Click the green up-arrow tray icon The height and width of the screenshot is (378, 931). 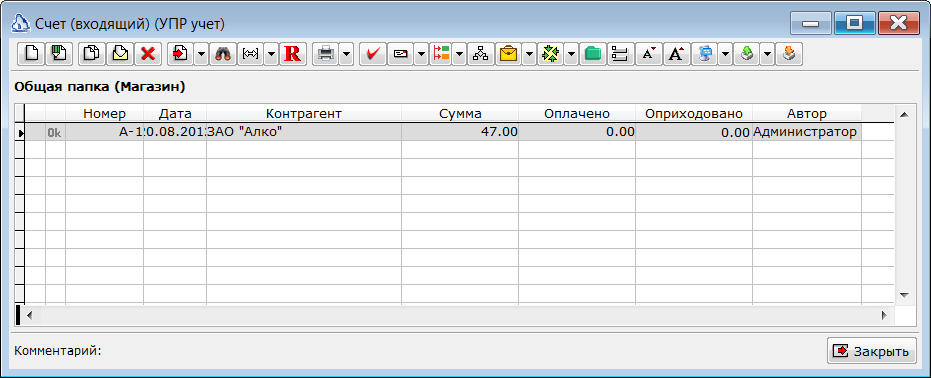tap(747, 54)
